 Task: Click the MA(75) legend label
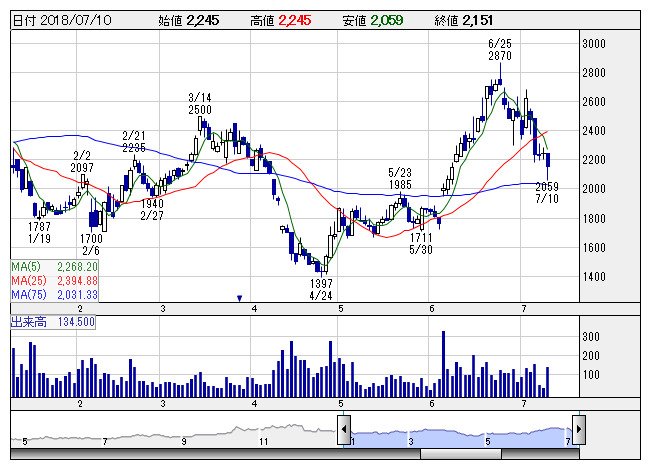pyautogui.click(x=54, y=294)
